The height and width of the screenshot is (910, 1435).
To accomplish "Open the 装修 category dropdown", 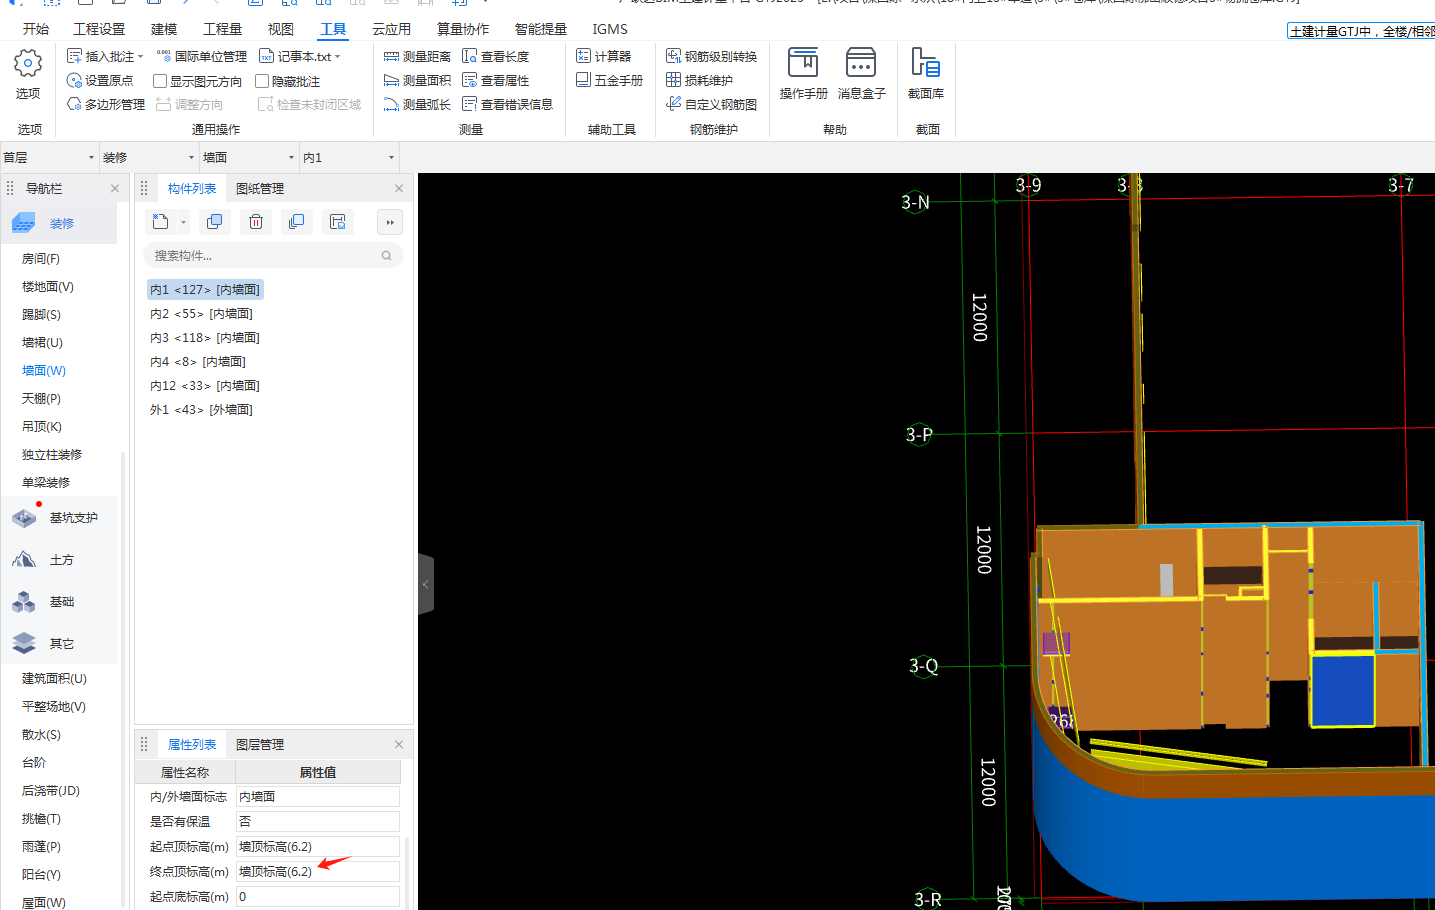I will [149, 157].
